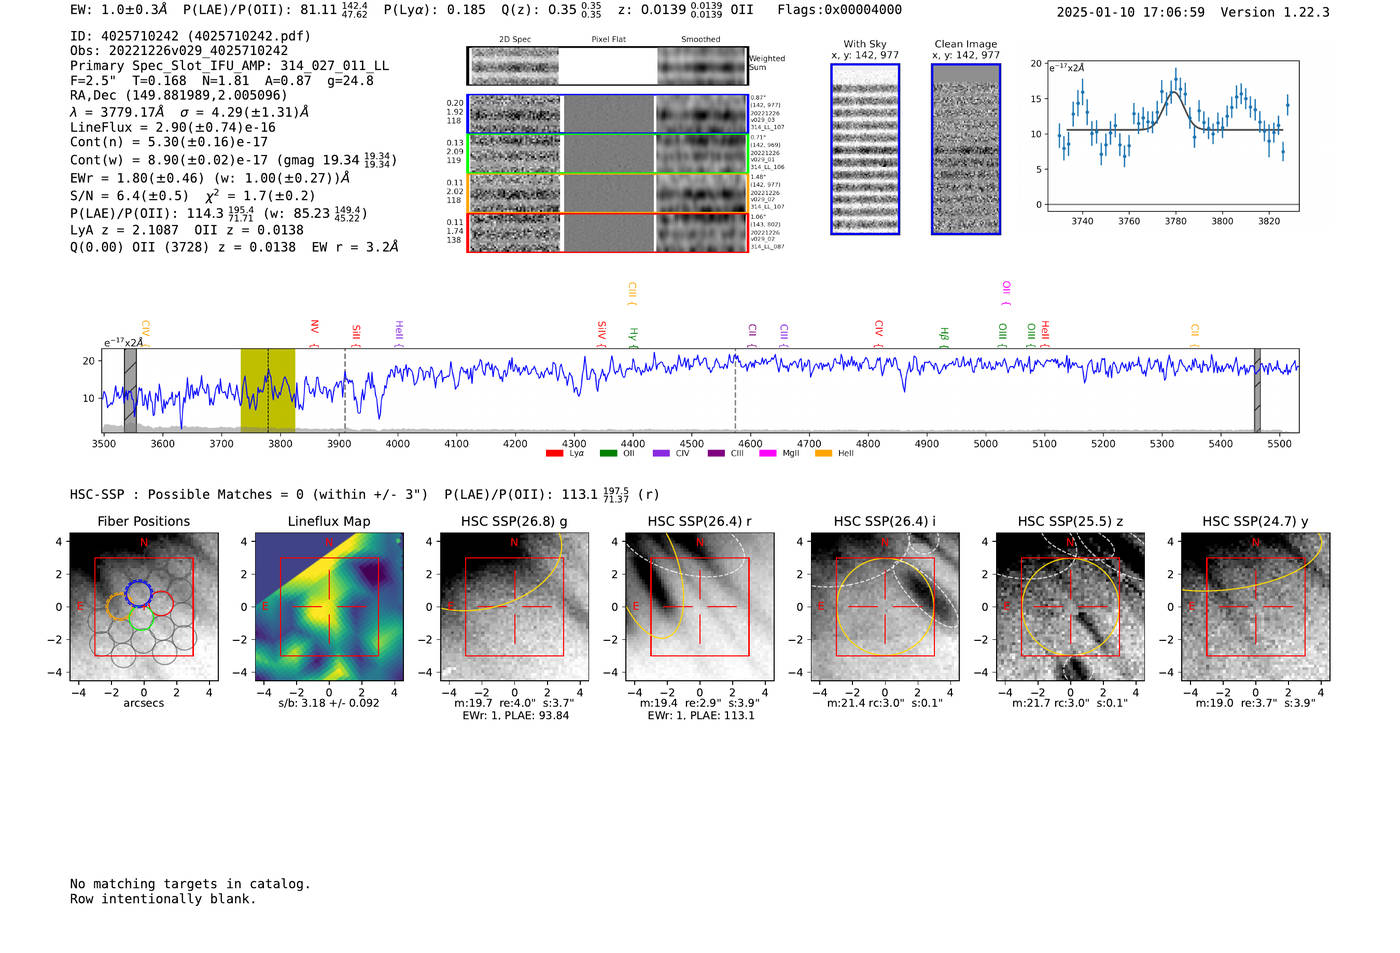Open the HSC SSP(26.4) r image
Viewport: 1400px width, 953px height.
point(700,607)
